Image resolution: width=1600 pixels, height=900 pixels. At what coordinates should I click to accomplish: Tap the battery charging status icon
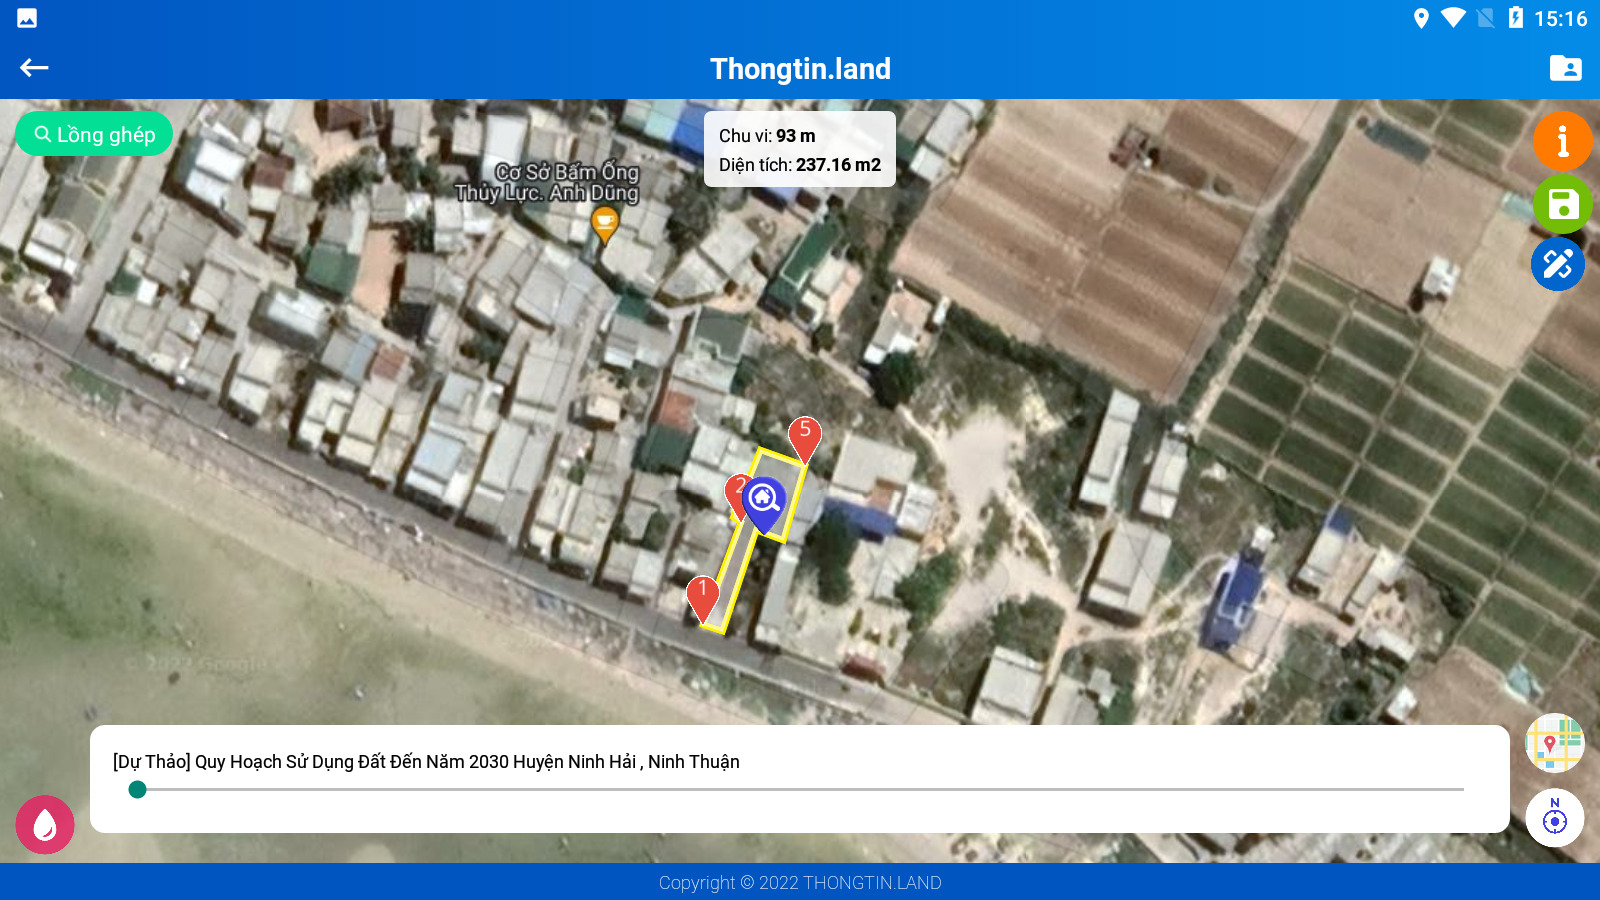[x=1516, y=18]
